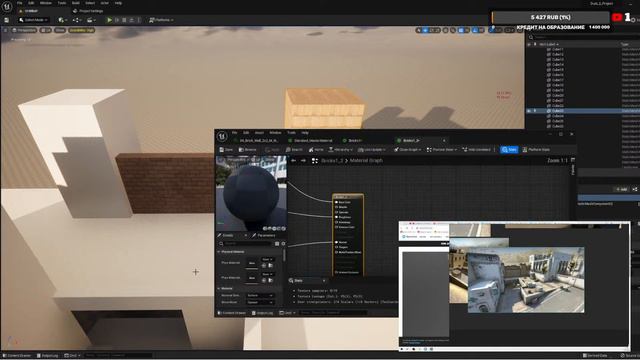Open the Blend Mode dropdown
640x360 pixels.
[x=260, y=302]
